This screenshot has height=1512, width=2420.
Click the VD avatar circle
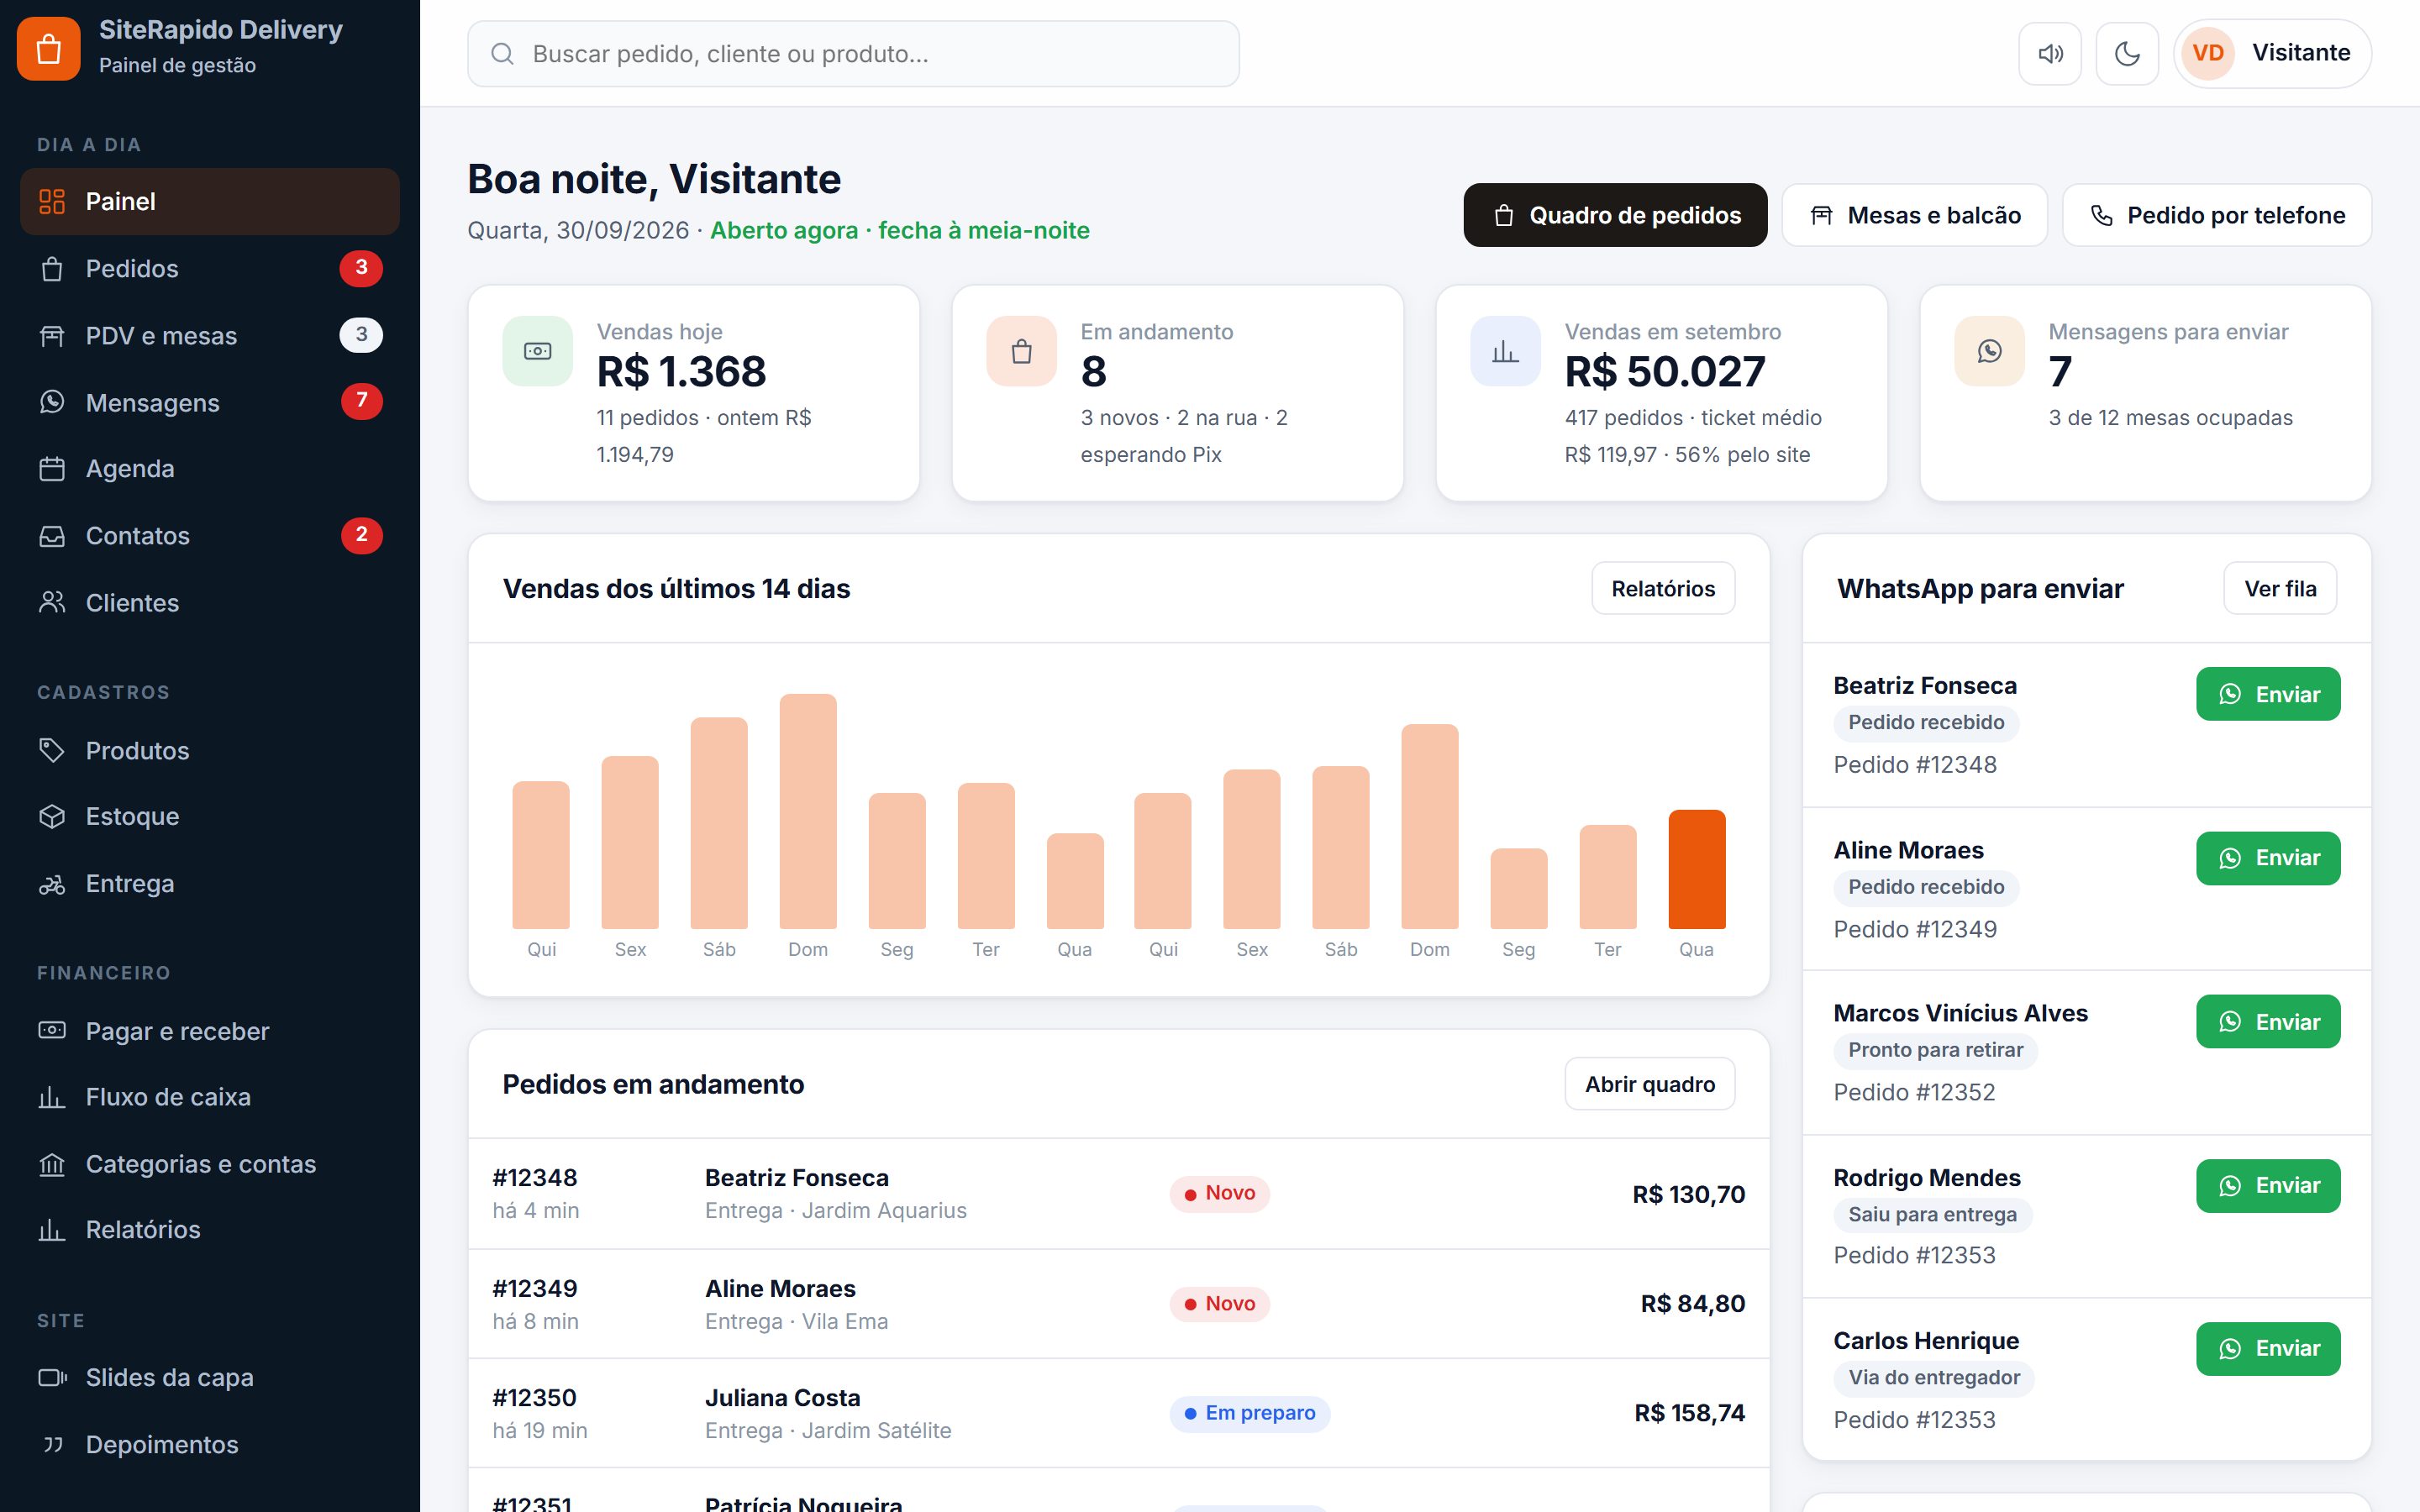[x=2208, y=53]
